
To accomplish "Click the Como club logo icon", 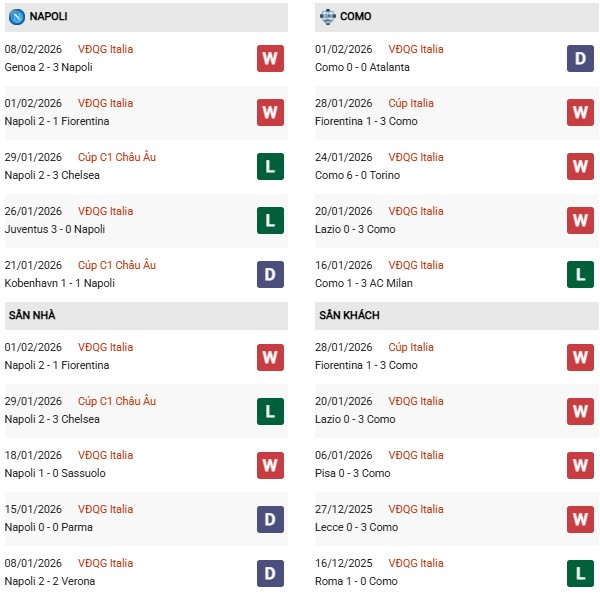I will (328, 16).
